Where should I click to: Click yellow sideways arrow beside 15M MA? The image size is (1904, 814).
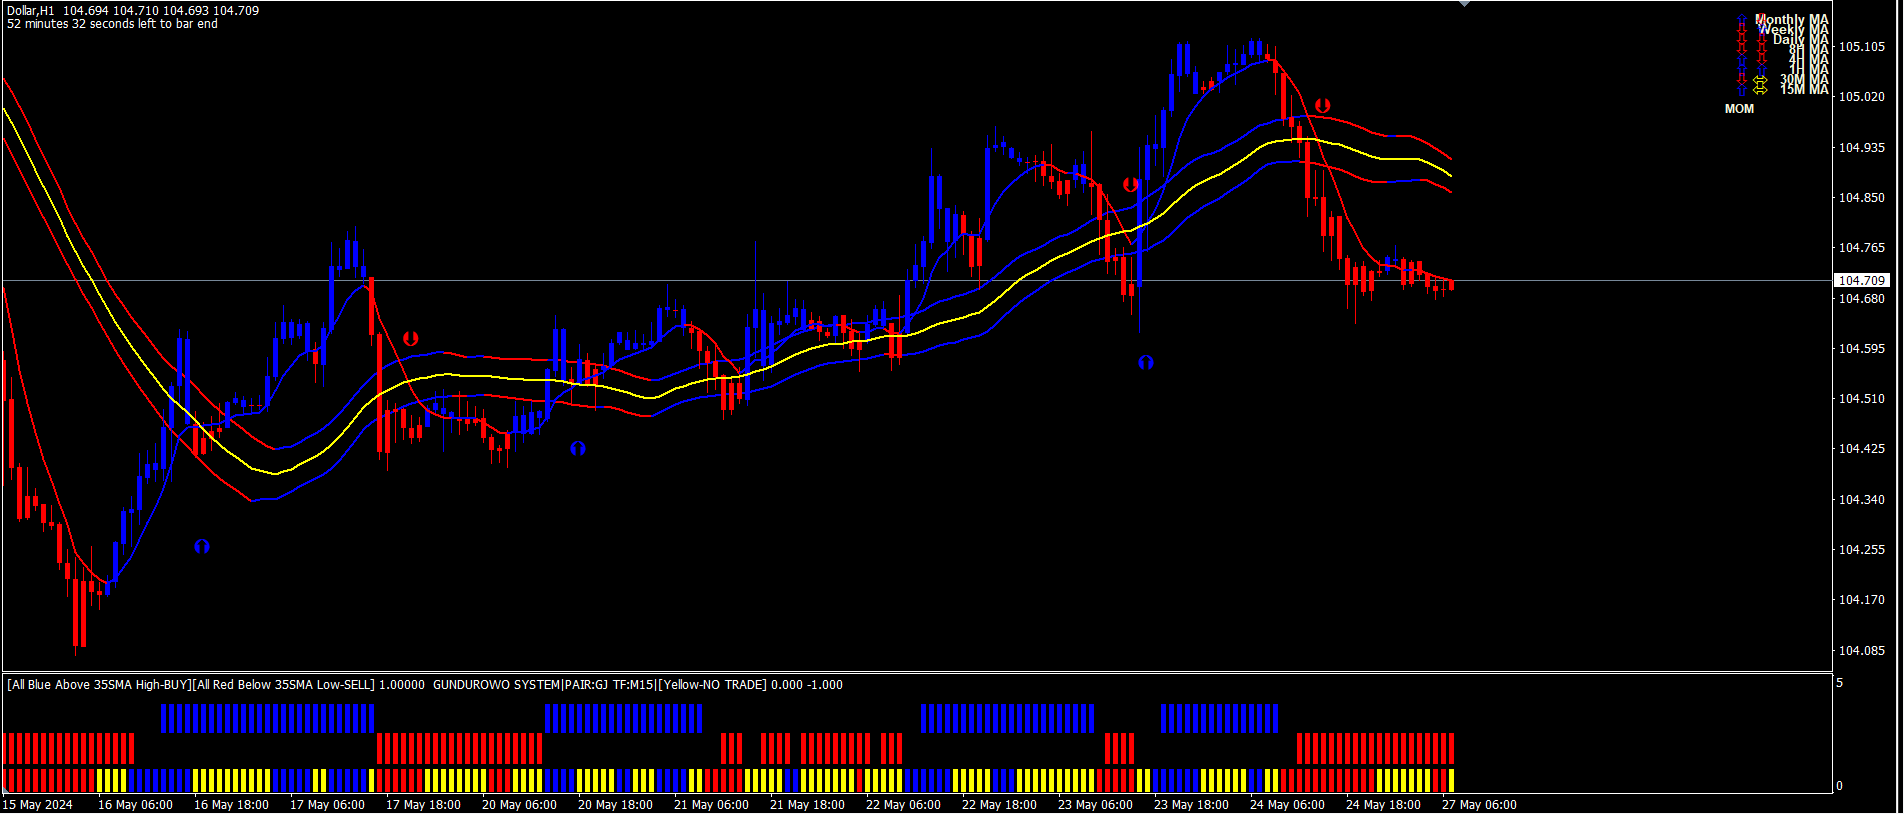coord(1760,90)
